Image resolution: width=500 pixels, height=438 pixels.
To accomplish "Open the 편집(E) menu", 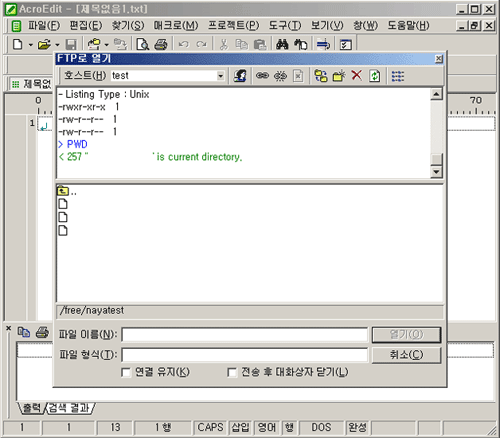I will coord(86,25).
